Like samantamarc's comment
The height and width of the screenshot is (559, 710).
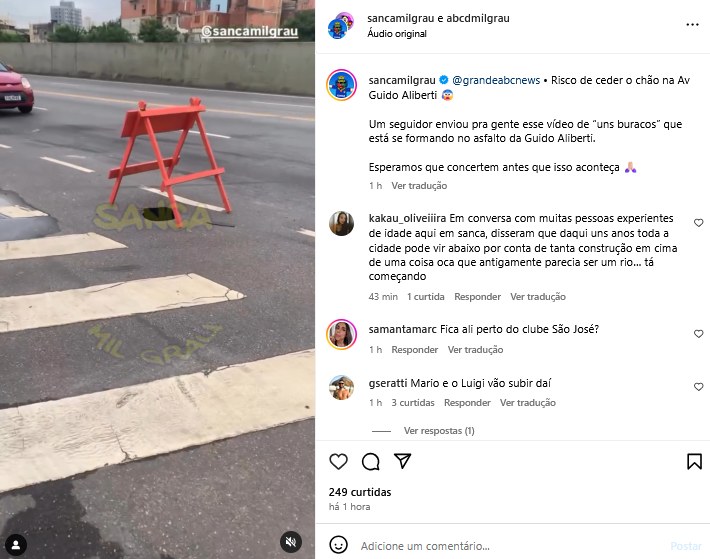pyautogui.click(x=698, y=334)
